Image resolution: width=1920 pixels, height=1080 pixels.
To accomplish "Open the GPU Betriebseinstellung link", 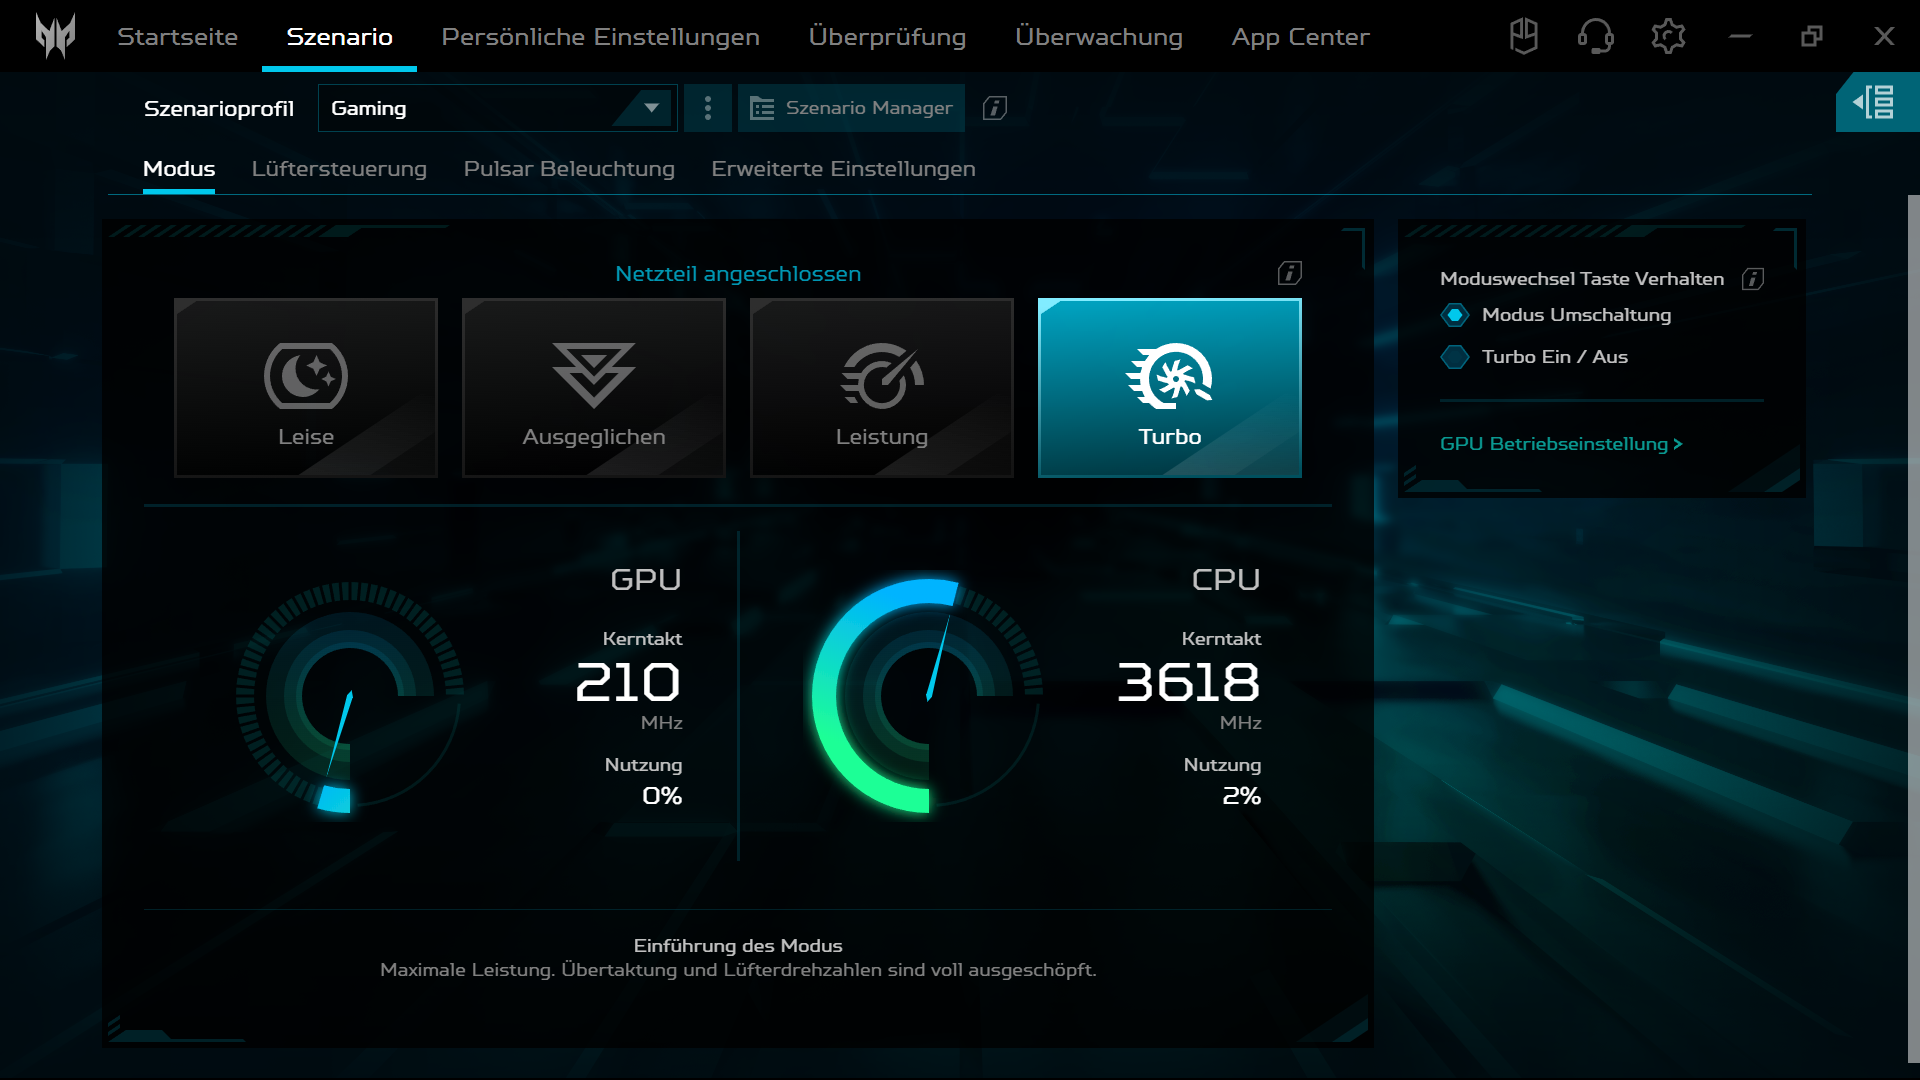I will pos(1560,444).
